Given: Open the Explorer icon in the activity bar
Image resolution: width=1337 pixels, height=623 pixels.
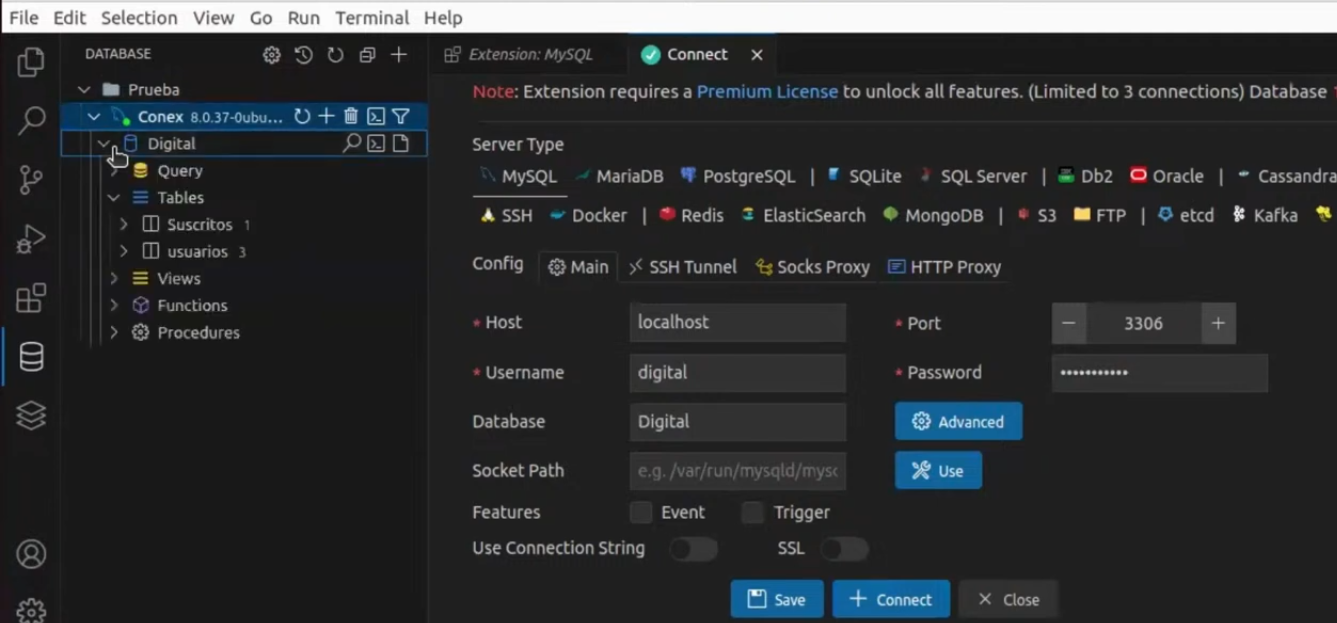Looking at the screenshot, I should coord(31,62).
